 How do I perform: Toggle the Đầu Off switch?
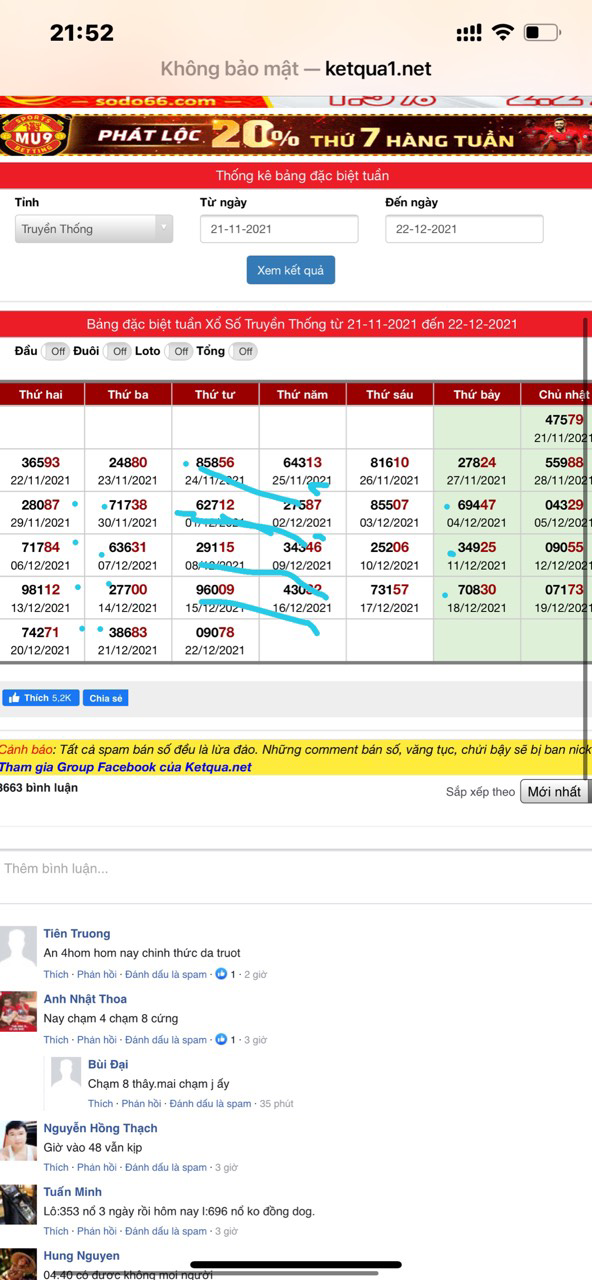57,351
